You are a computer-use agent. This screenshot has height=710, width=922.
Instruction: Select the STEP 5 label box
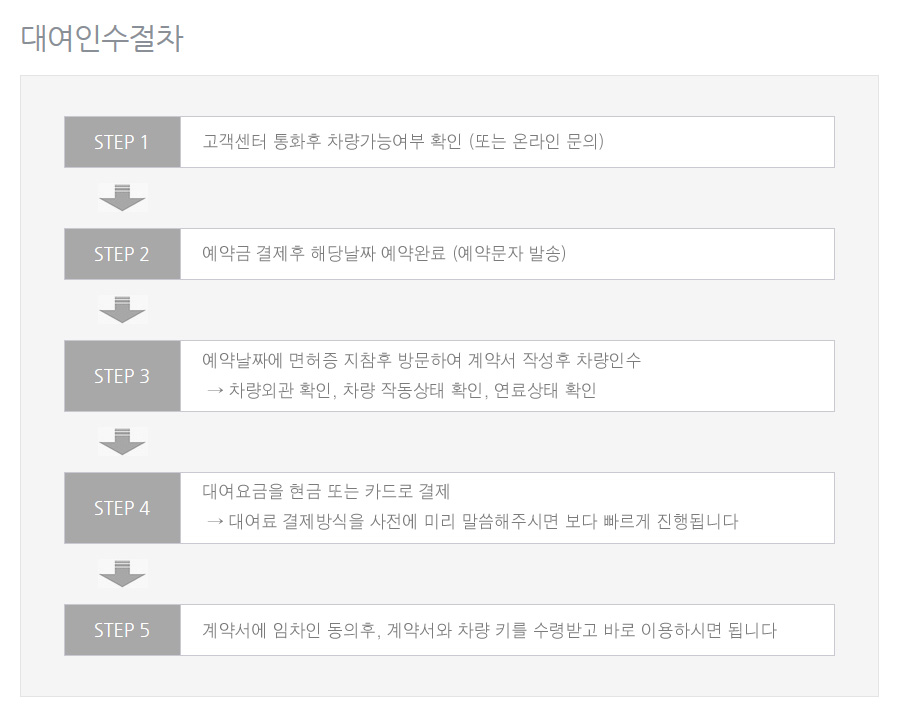122,630
